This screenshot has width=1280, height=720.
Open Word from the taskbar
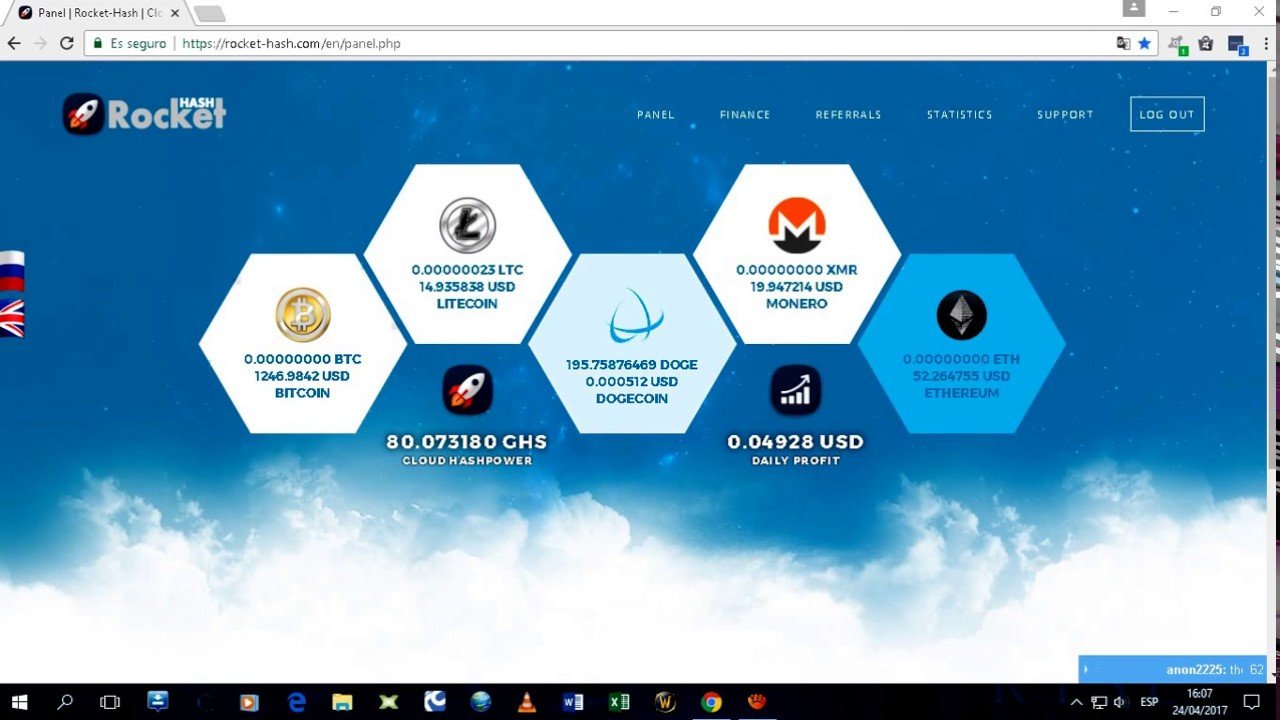click(x=573, y=702)
